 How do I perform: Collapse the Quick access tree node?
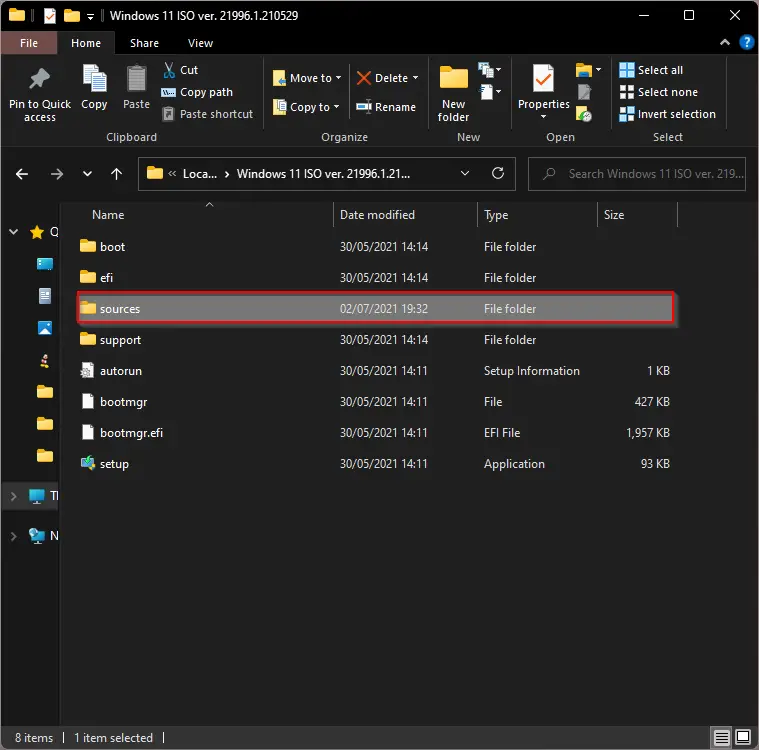pyautogui.click(x=14, y=232)
